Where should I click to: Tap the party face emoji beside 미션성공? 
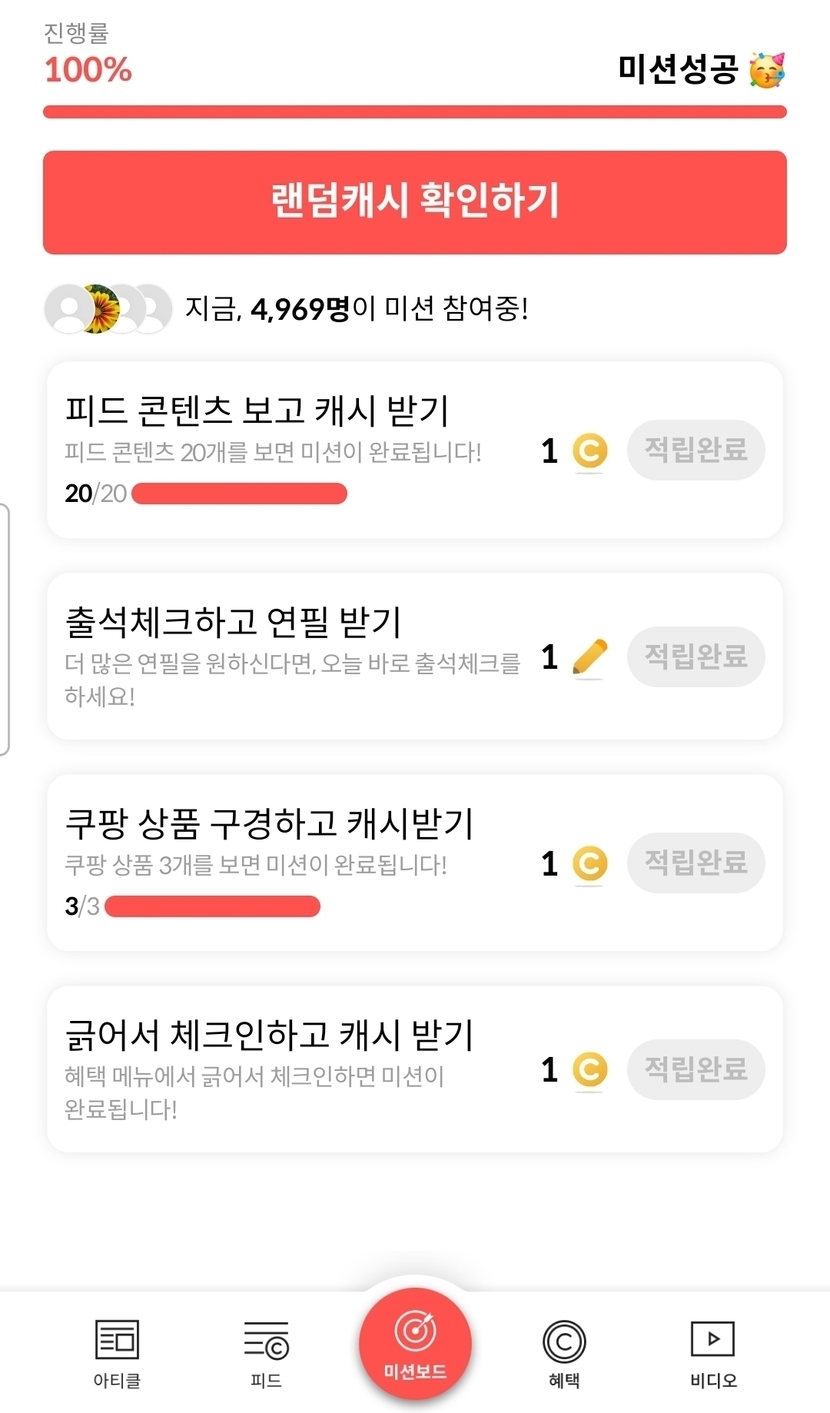(x=768, y=70)
